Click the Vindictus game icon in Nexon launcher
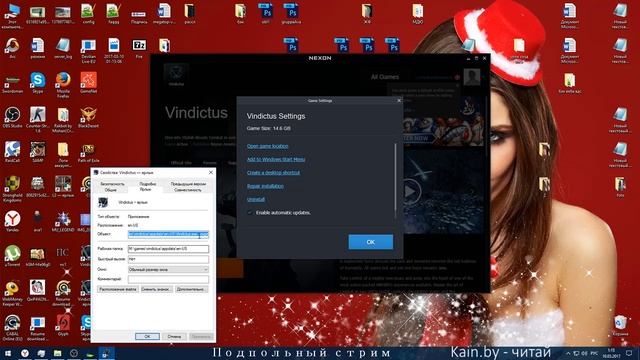640x360 pixels. 176,74
